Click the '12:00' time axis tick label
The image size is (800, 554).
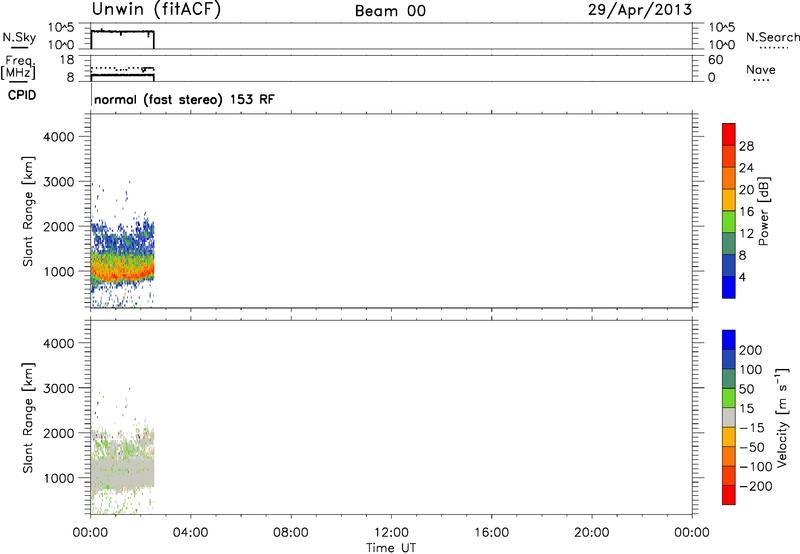[391, 533]
